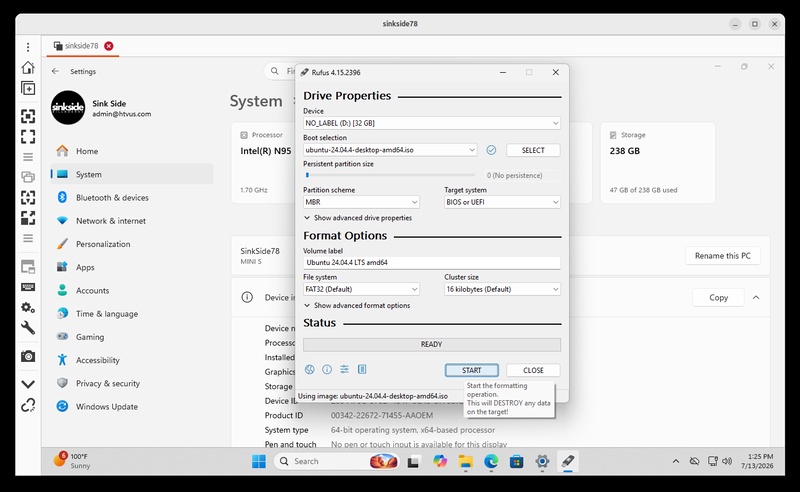Open the Partition scheme dropdown
Screen dimensions: 800x492
(361, 202)
